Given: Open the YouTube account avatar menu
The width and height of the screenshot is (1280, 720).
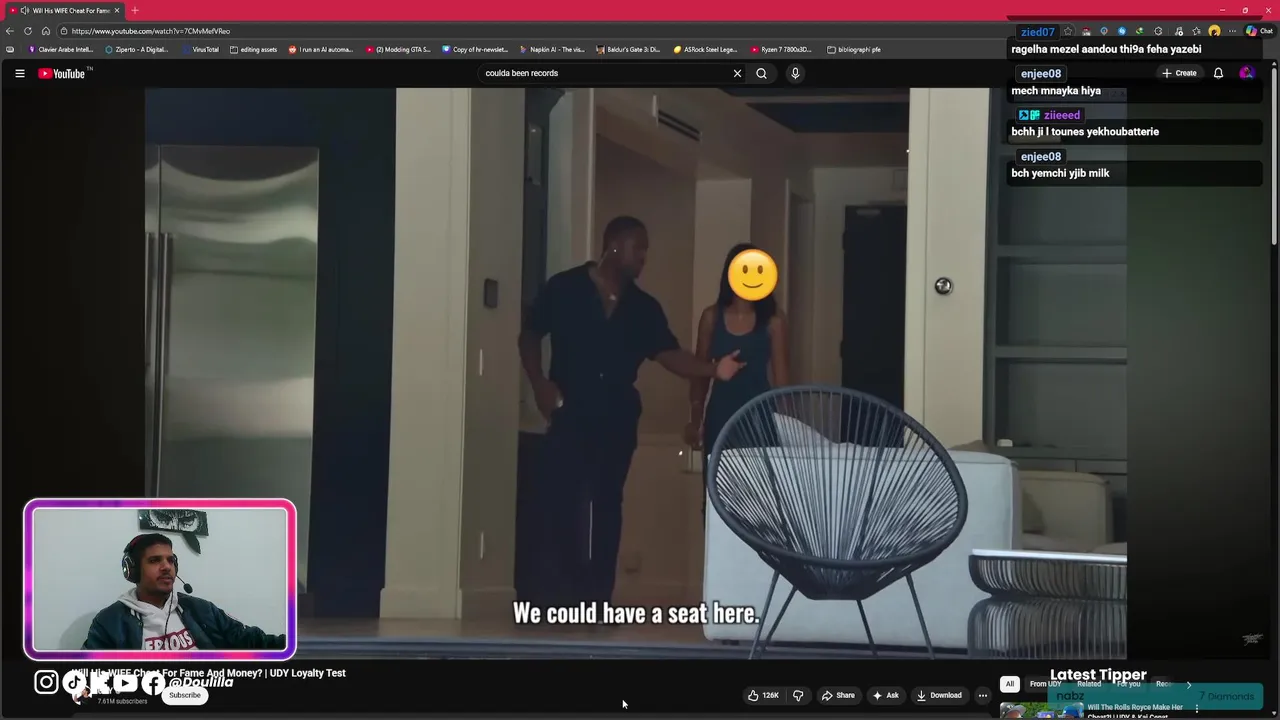Looking at the screenshot, I should click(1246, 73).
